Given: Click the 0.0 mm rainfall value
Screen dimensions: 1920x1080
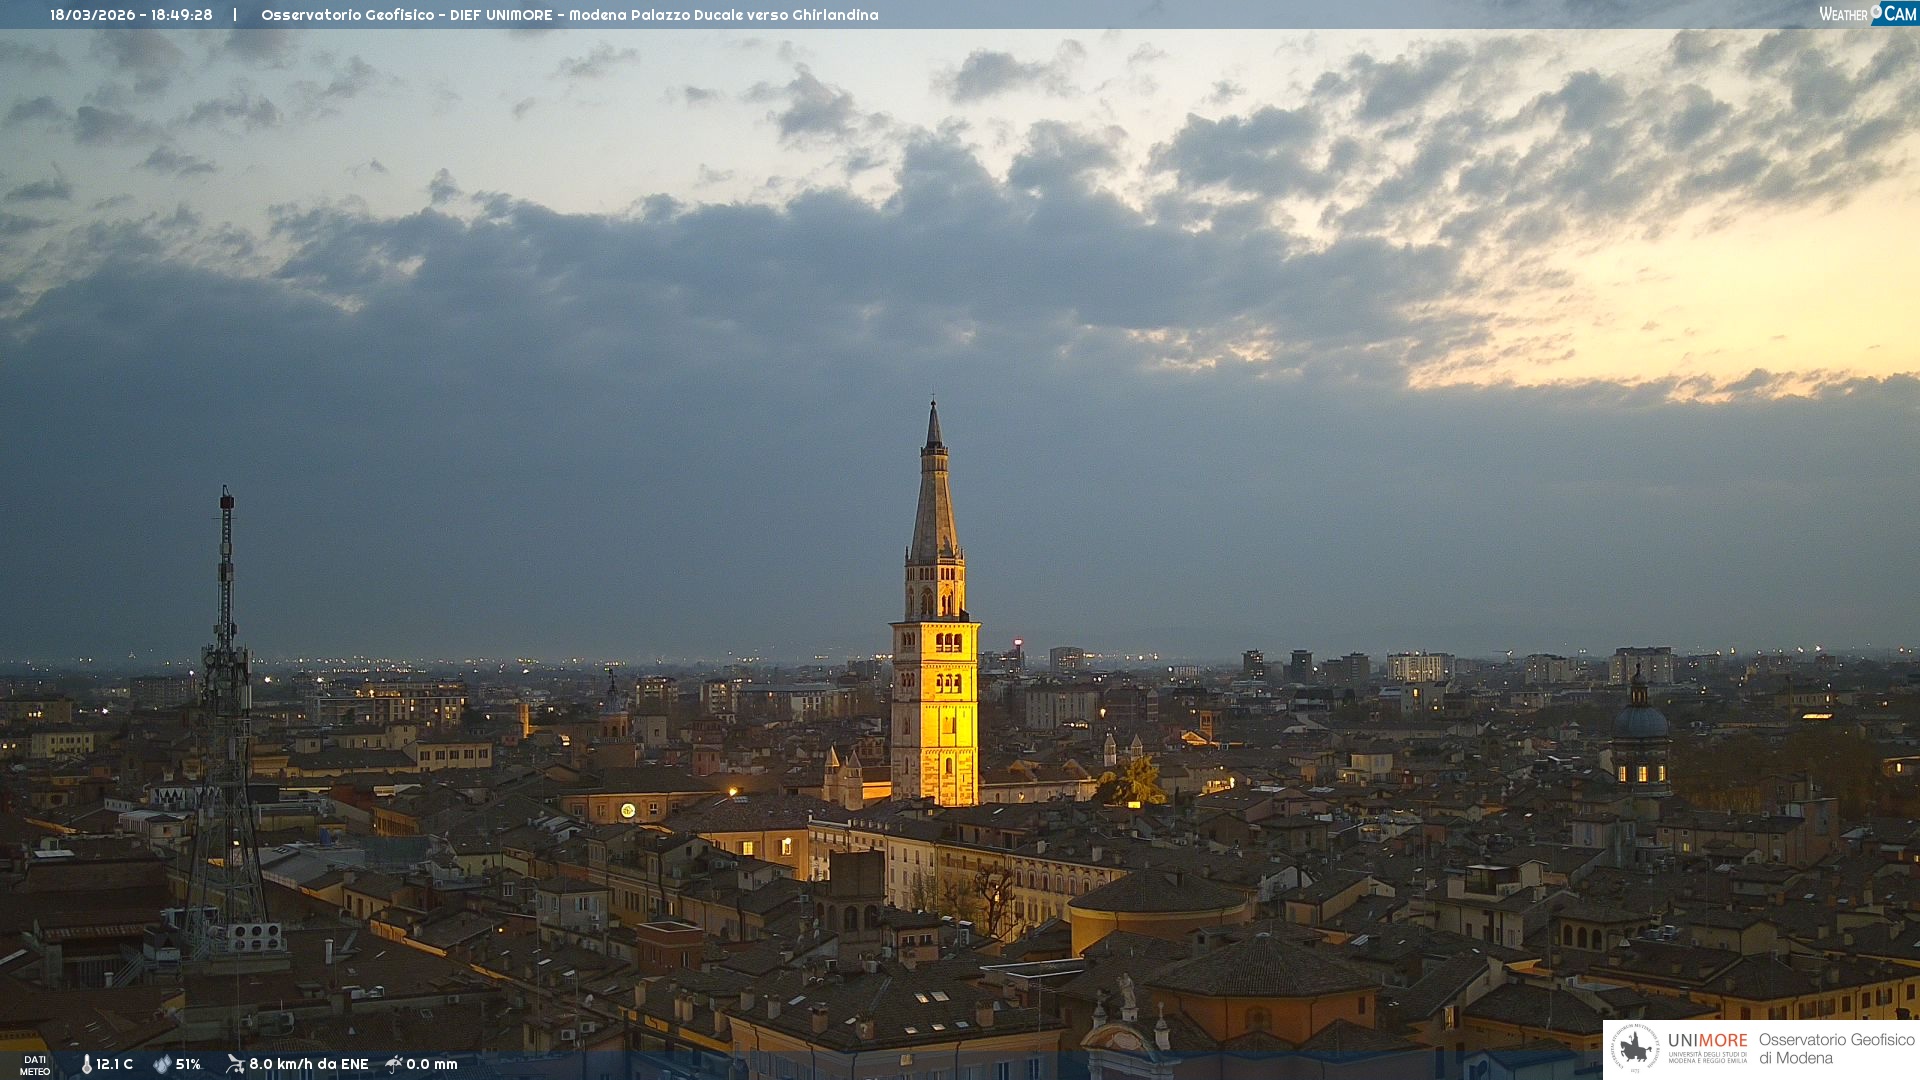Looking at the screenshot, I should [x=431, y=1064].
